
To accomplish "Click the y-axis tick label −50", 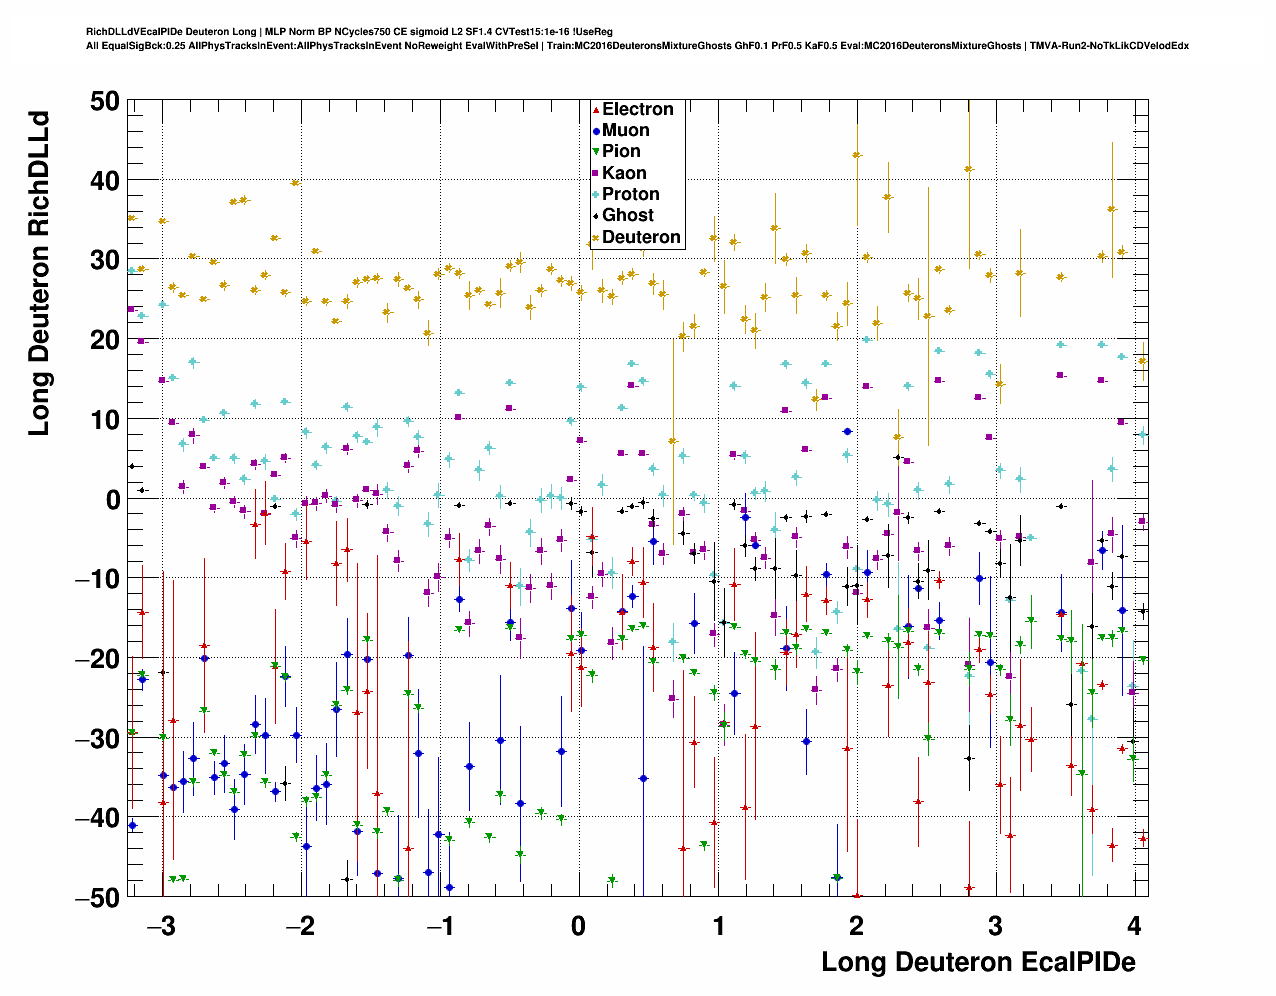I will (x=95, y=897).
